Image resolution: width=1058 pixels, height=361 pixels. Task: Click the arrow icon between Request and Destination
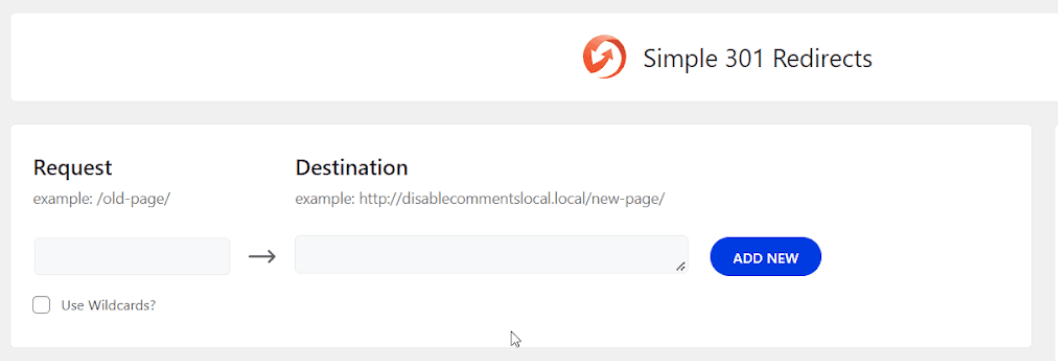pos(262,256)
